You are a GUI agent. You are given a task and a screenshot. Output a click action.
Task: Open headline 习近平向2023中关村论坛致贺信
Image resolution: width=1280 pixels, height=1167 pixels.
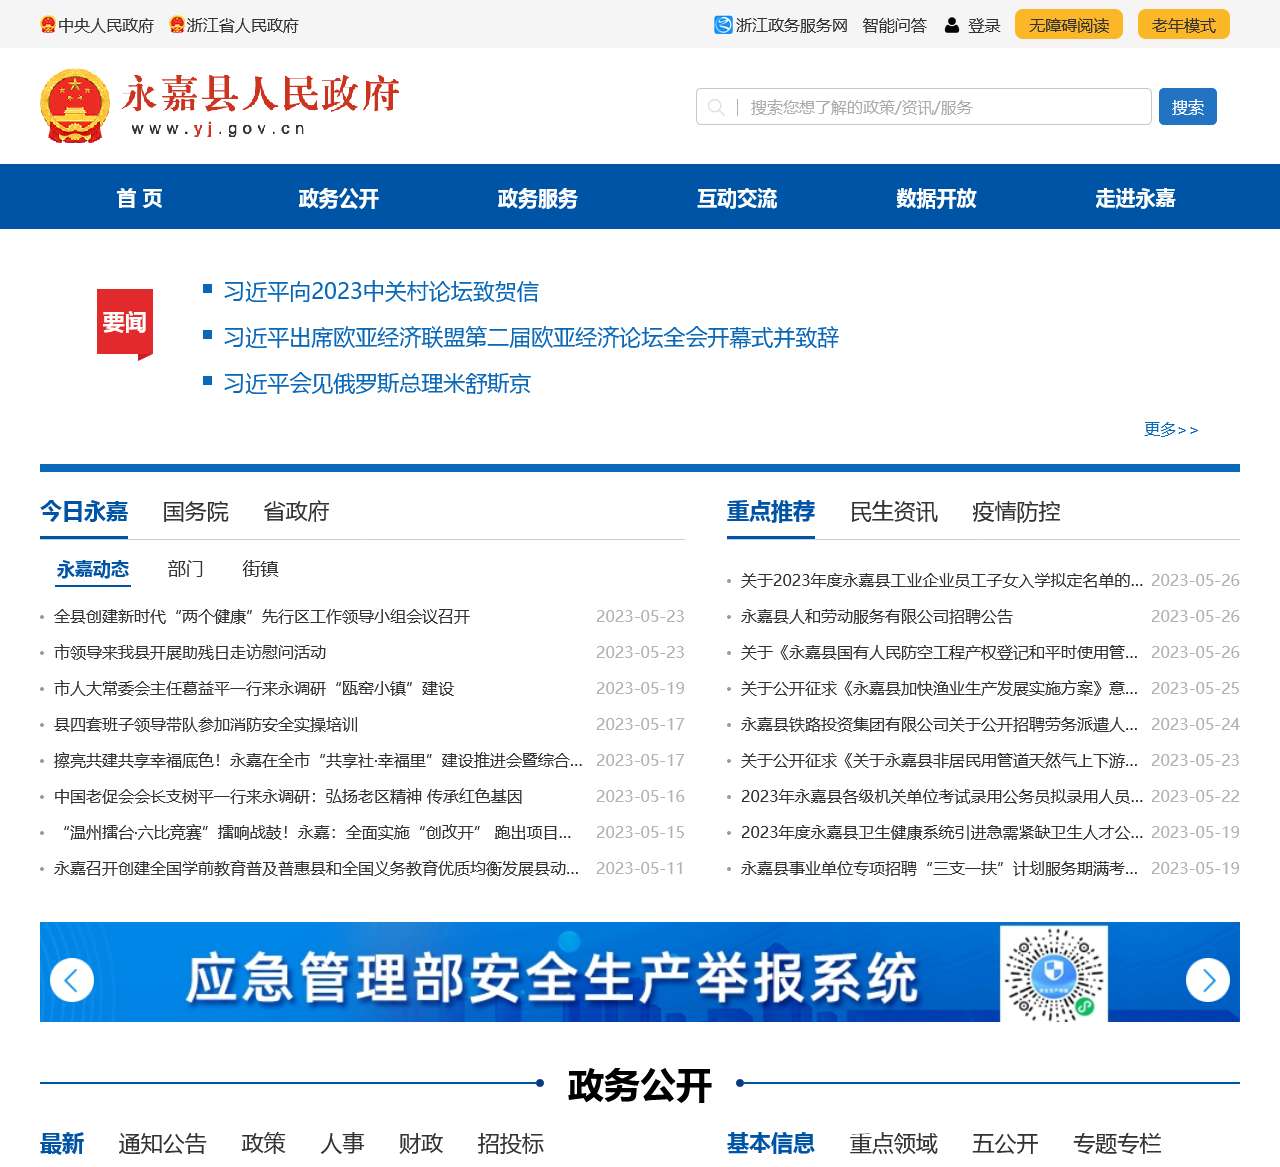[381, 292]
